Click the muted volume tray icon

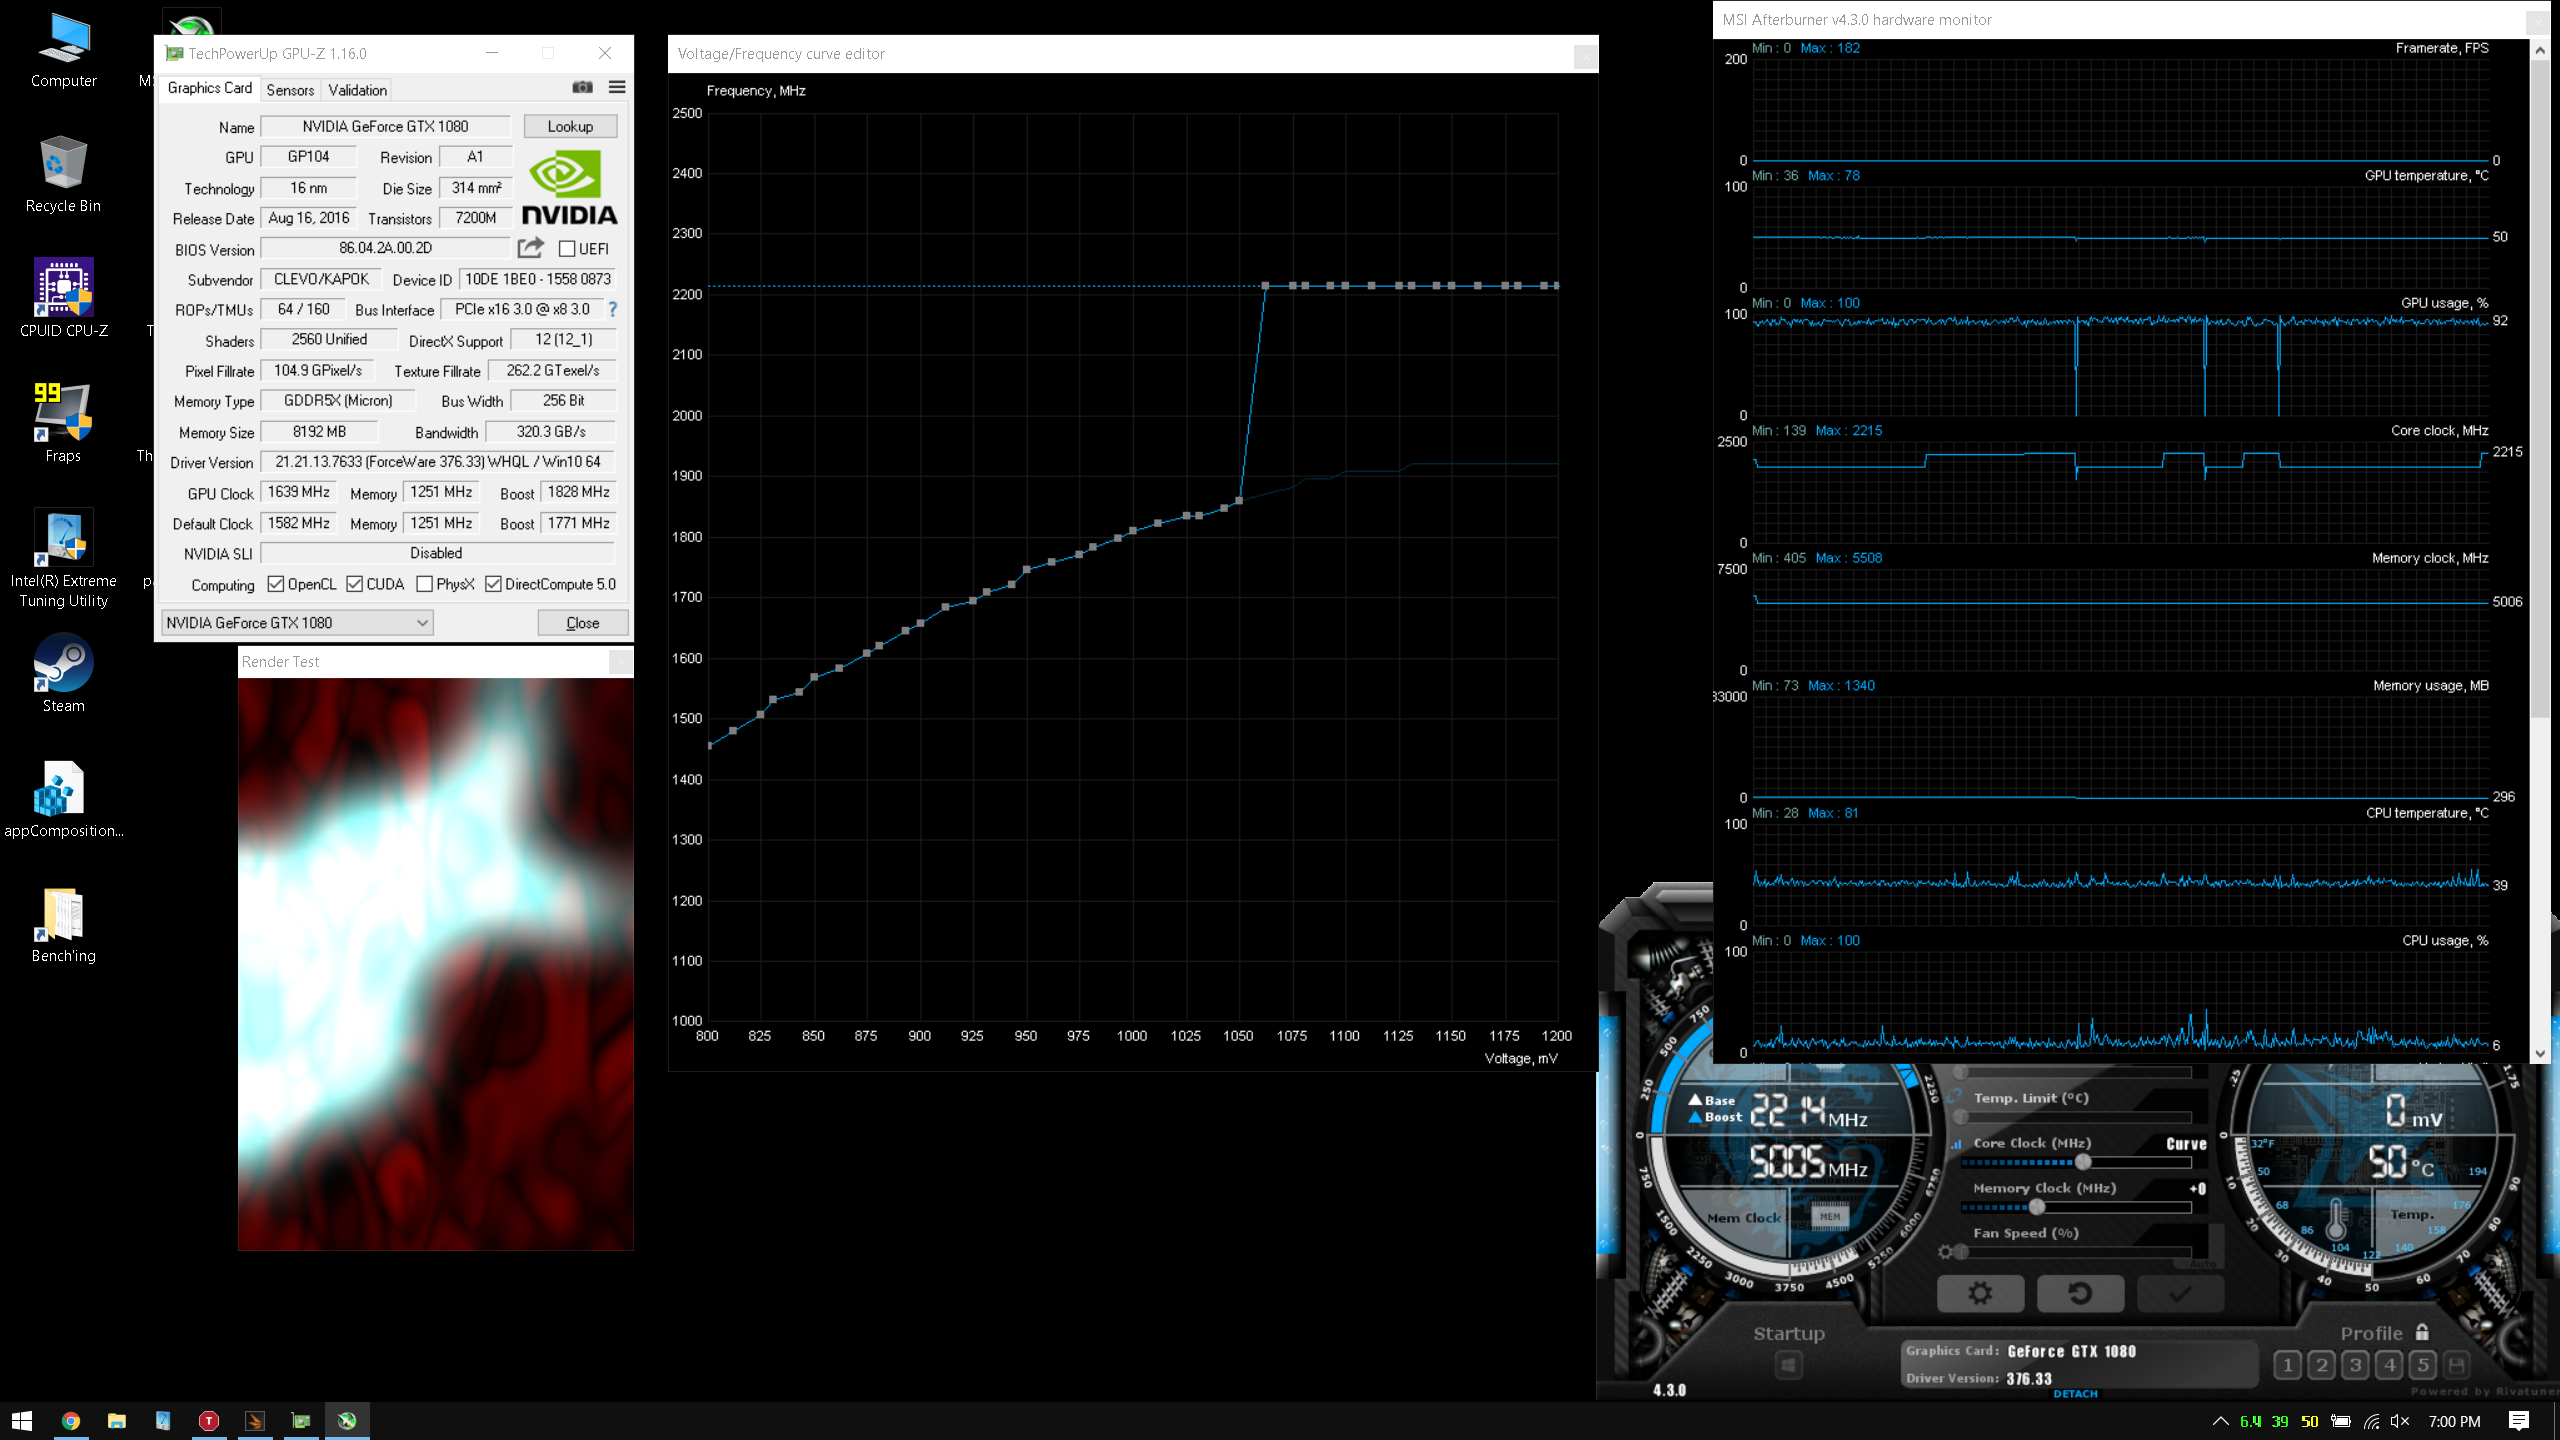[x=2400, y=1421]
